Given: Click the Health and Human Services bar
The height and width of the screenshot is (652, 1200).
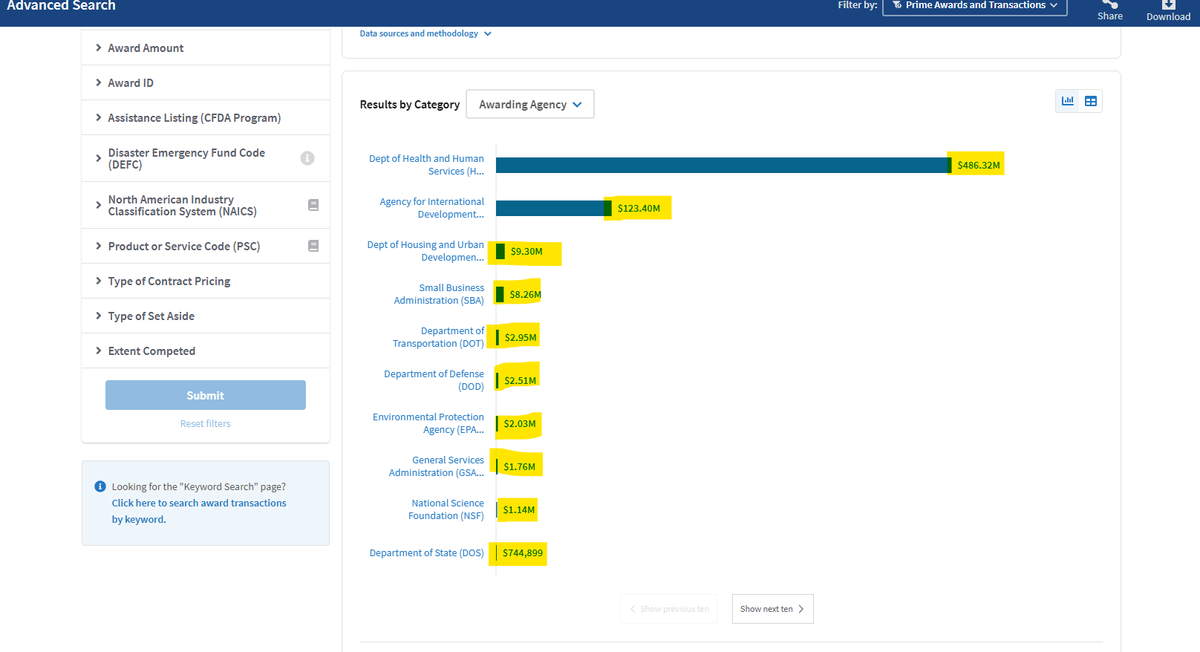Looking at the screenshot, I should (723, 165).
